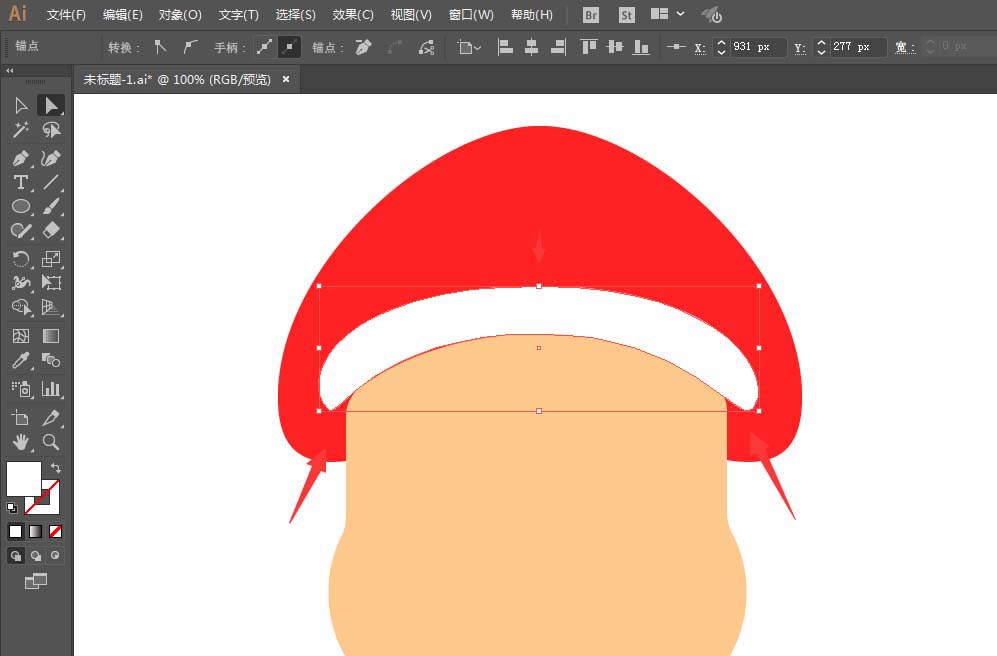Open Adobe Bridge with Br button
This screenshot has width=997, height=656.
coord(591,15)
